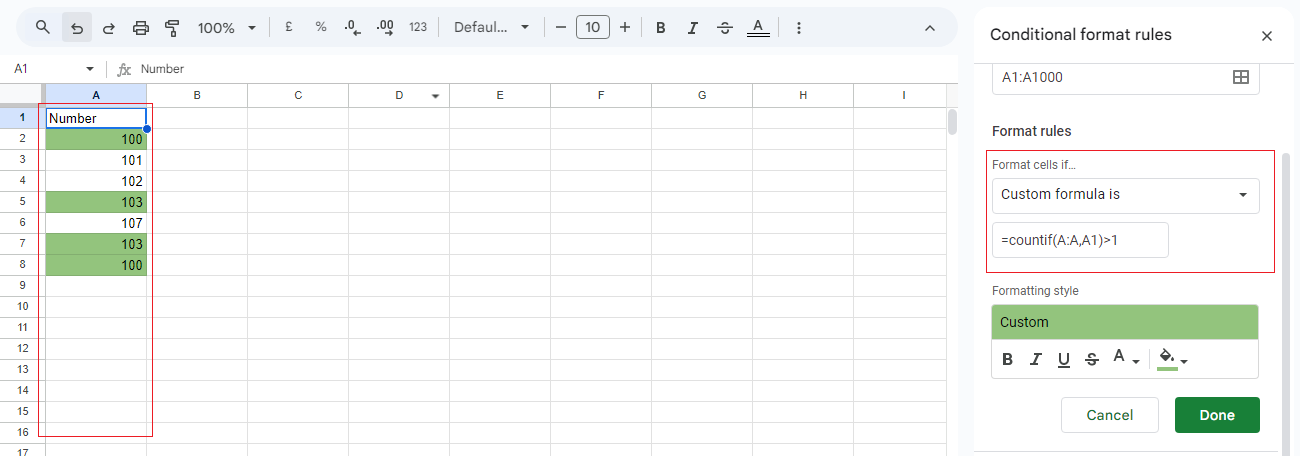Undo the last action
The height and width of the screenshot is (456, 1300).
76,27
